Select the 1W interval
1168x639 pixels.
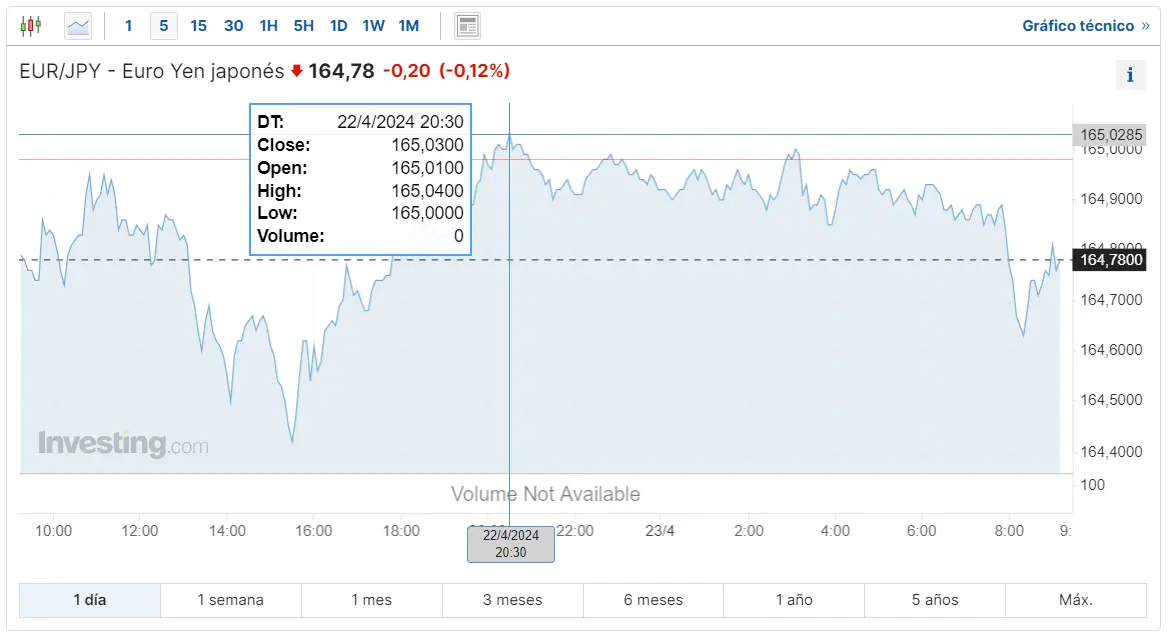tap(373, 26)
